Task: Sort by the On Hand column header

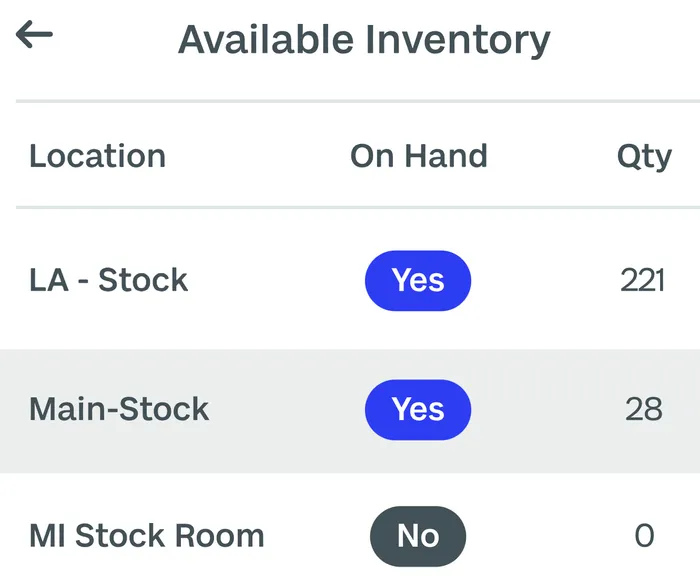Action: (x=418, y=156)
